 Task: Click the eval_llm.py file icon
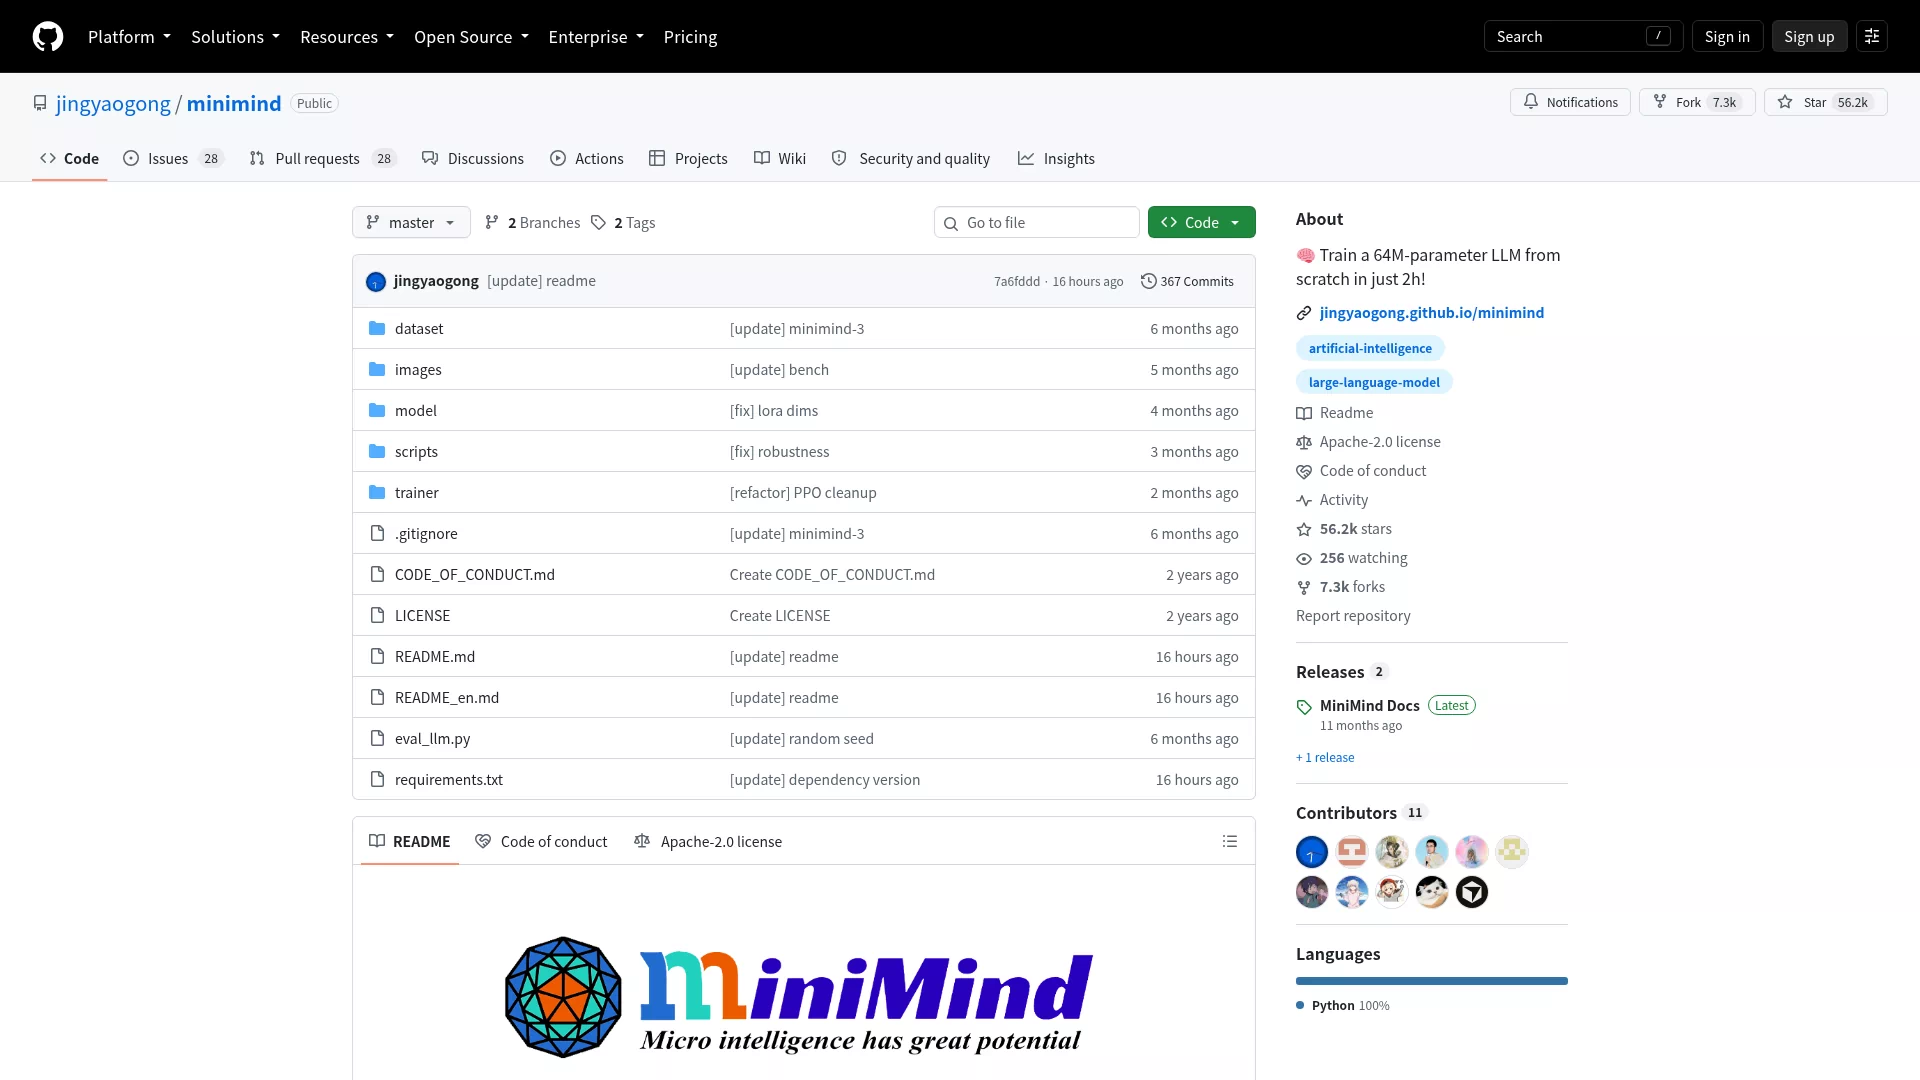click(377, 739)
